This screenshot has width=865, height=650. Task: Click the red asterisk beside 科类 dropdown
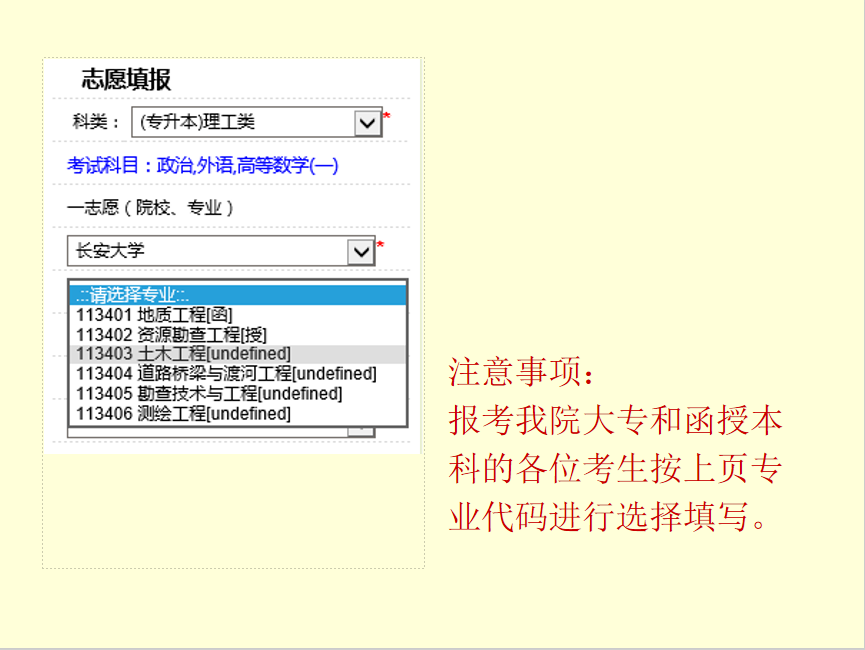[387, 118]
